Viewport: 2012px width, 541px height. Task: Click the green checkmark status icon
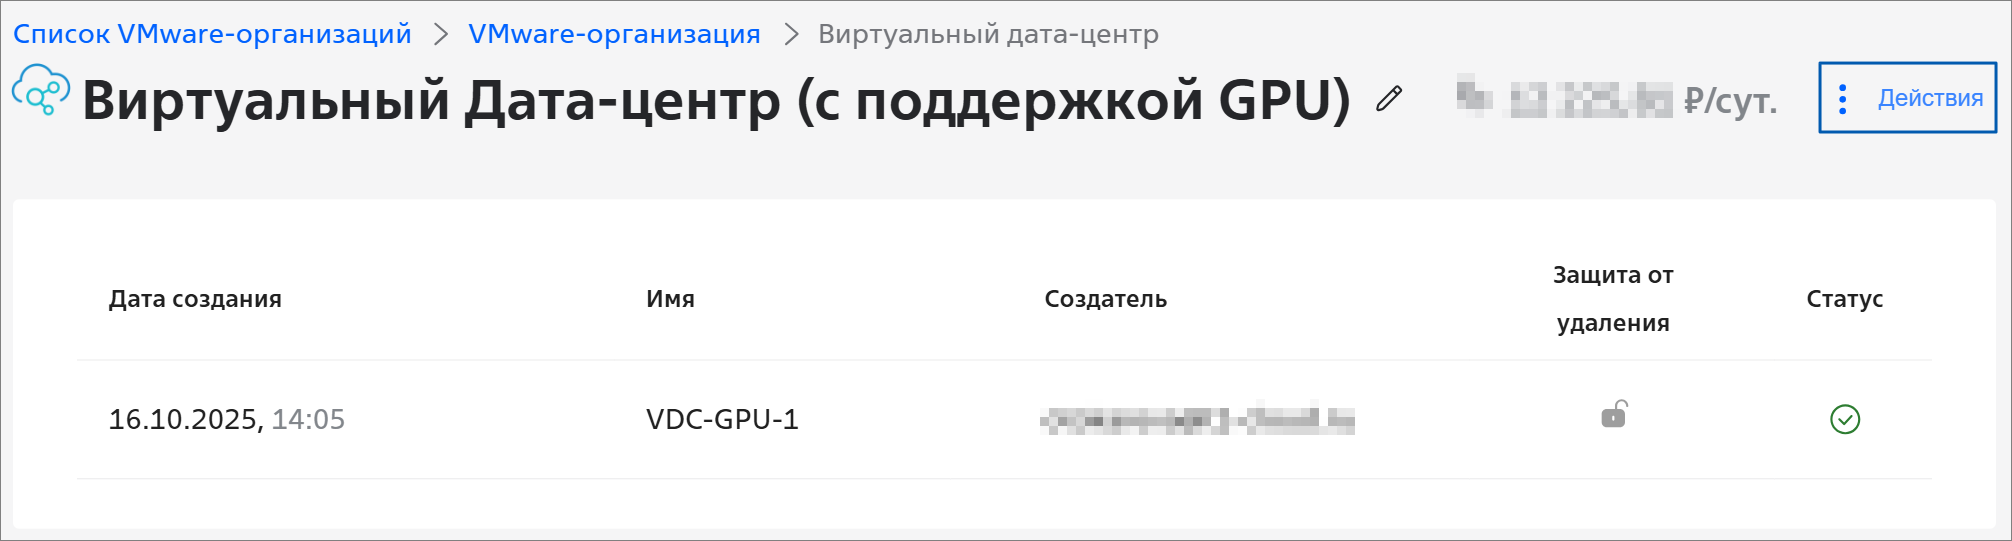point(1845,419)
